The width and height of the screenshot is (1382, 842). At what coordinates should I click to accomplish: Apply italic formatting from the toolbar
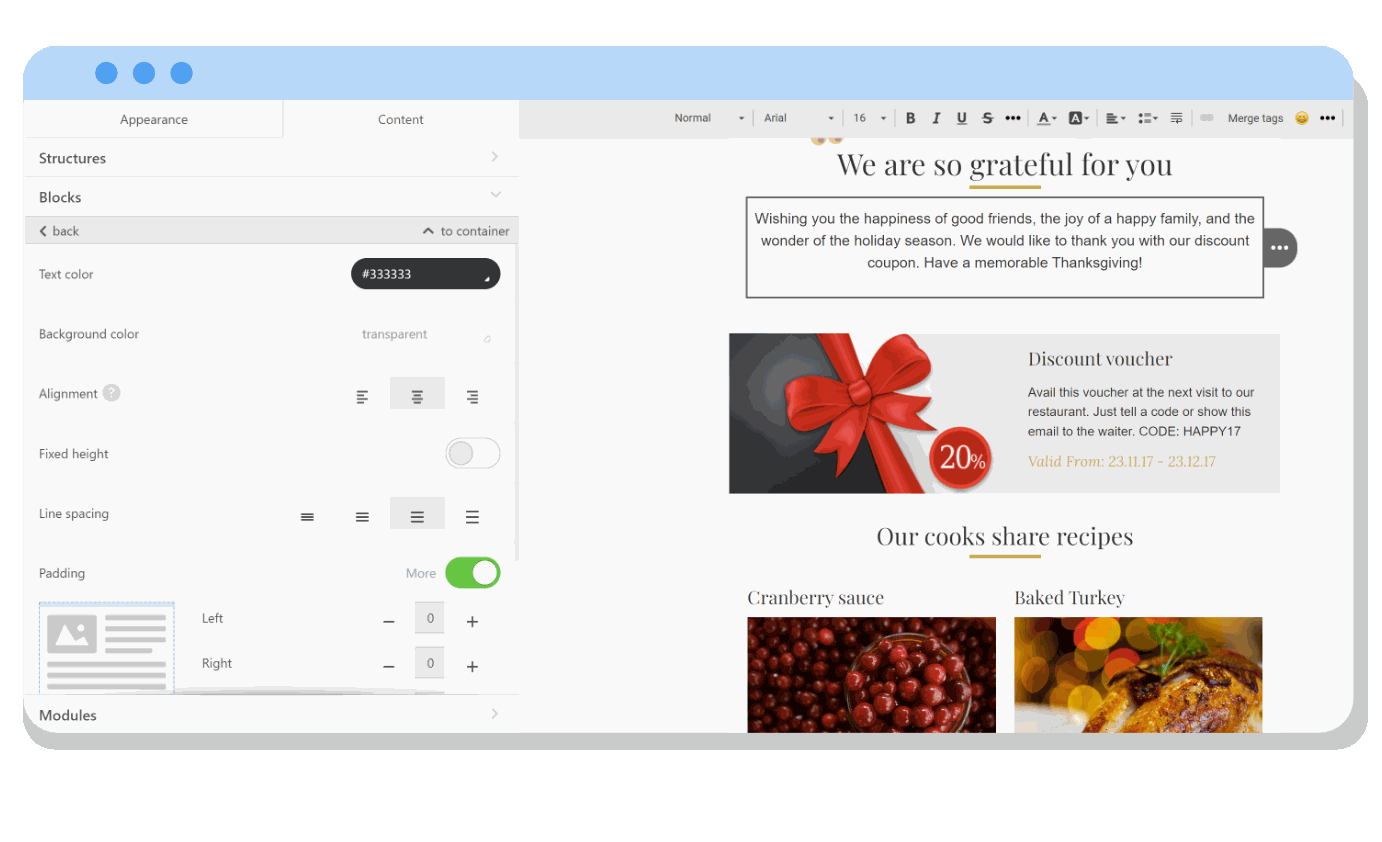(936, 118)
